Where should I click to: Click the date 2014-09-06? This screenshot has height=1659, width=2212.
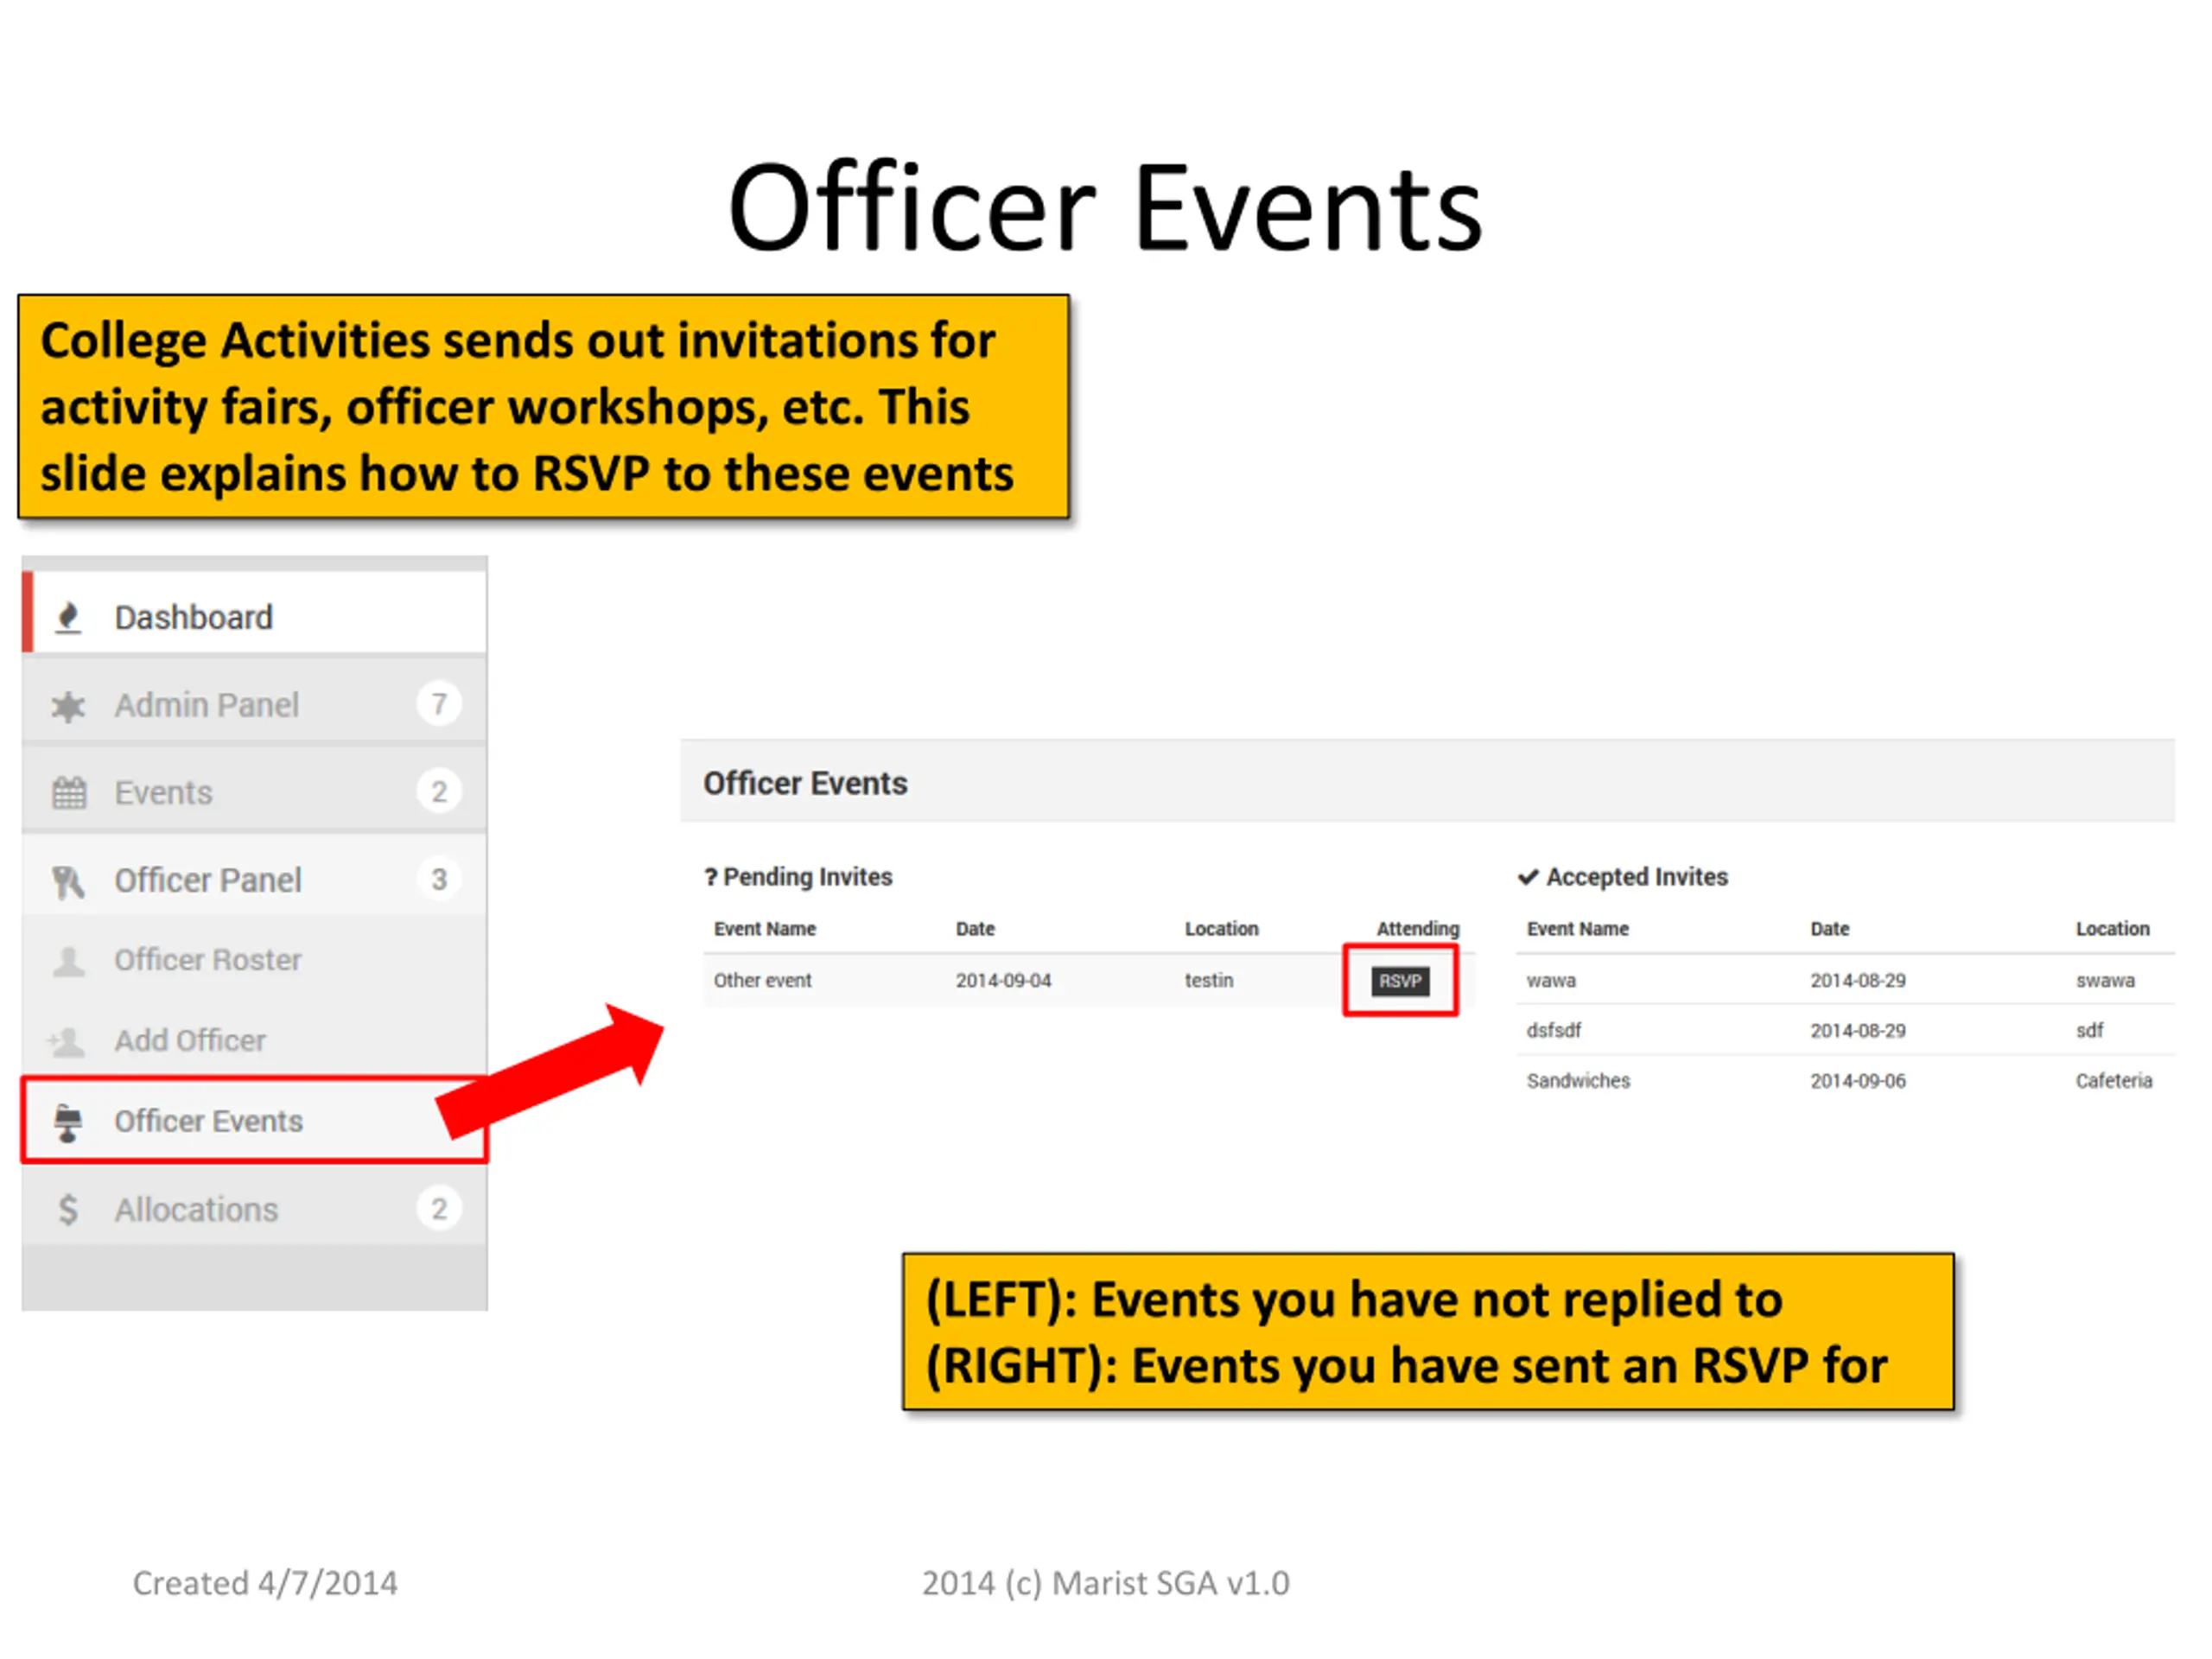(x=1858, y=1080)
